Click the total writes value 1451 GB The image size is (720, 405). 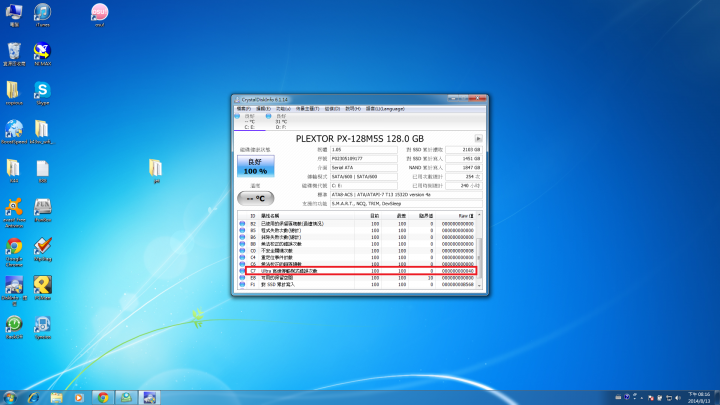pos(464,159)
